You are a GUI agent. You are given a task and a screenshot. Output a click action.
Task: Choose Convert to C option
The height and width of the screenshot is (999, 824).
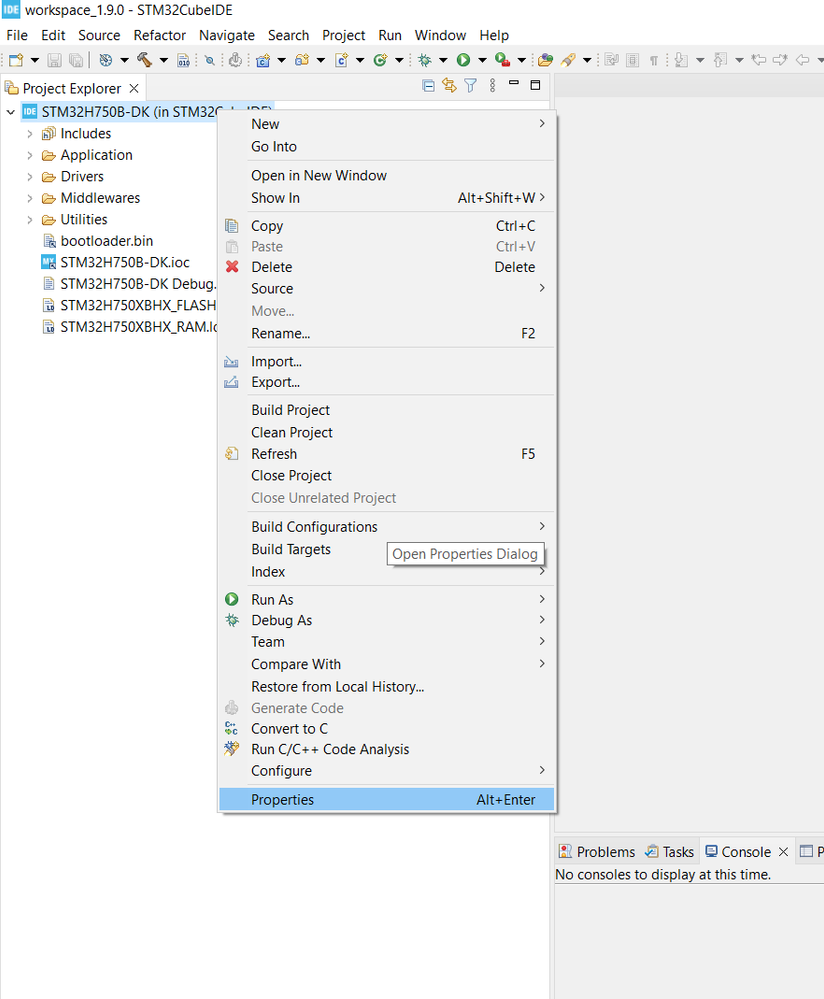pos(386,728)
